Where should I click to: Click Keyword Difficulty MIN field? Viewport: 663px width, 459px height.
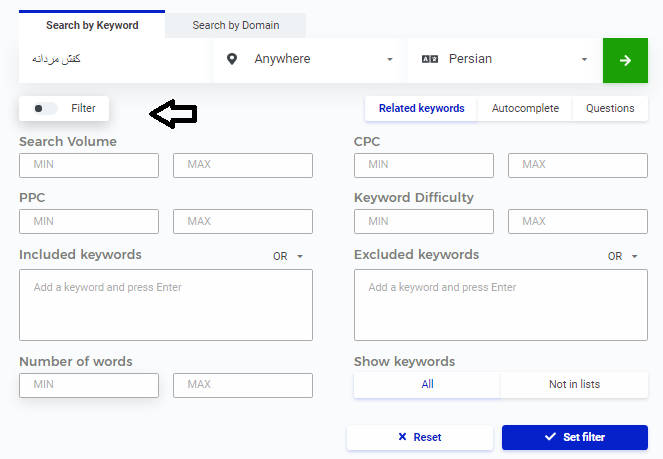coord(424,221)
